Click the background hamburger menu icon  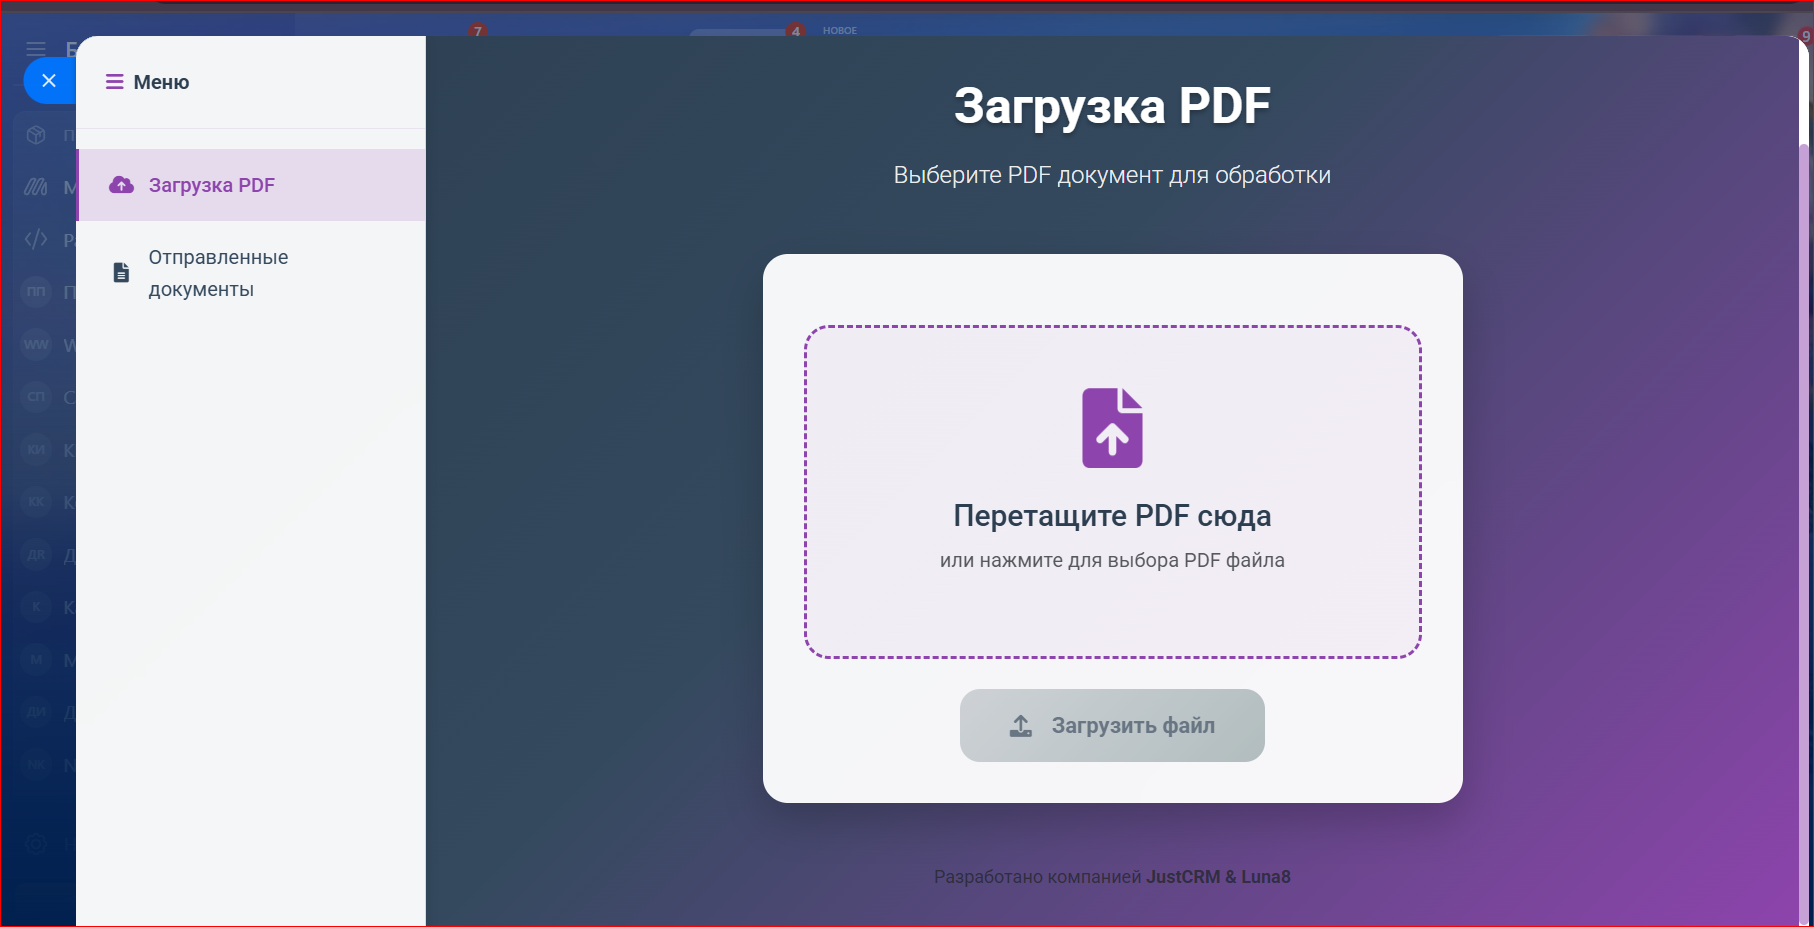pos(36,49)
